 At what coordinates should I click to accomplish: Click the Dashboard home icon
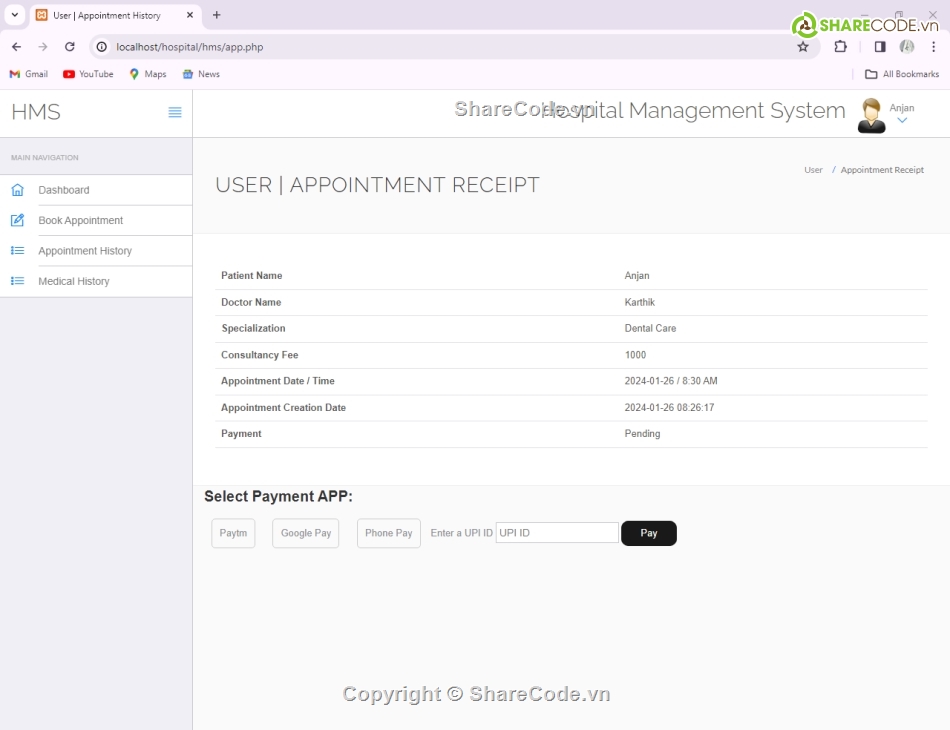click(17, 190)
